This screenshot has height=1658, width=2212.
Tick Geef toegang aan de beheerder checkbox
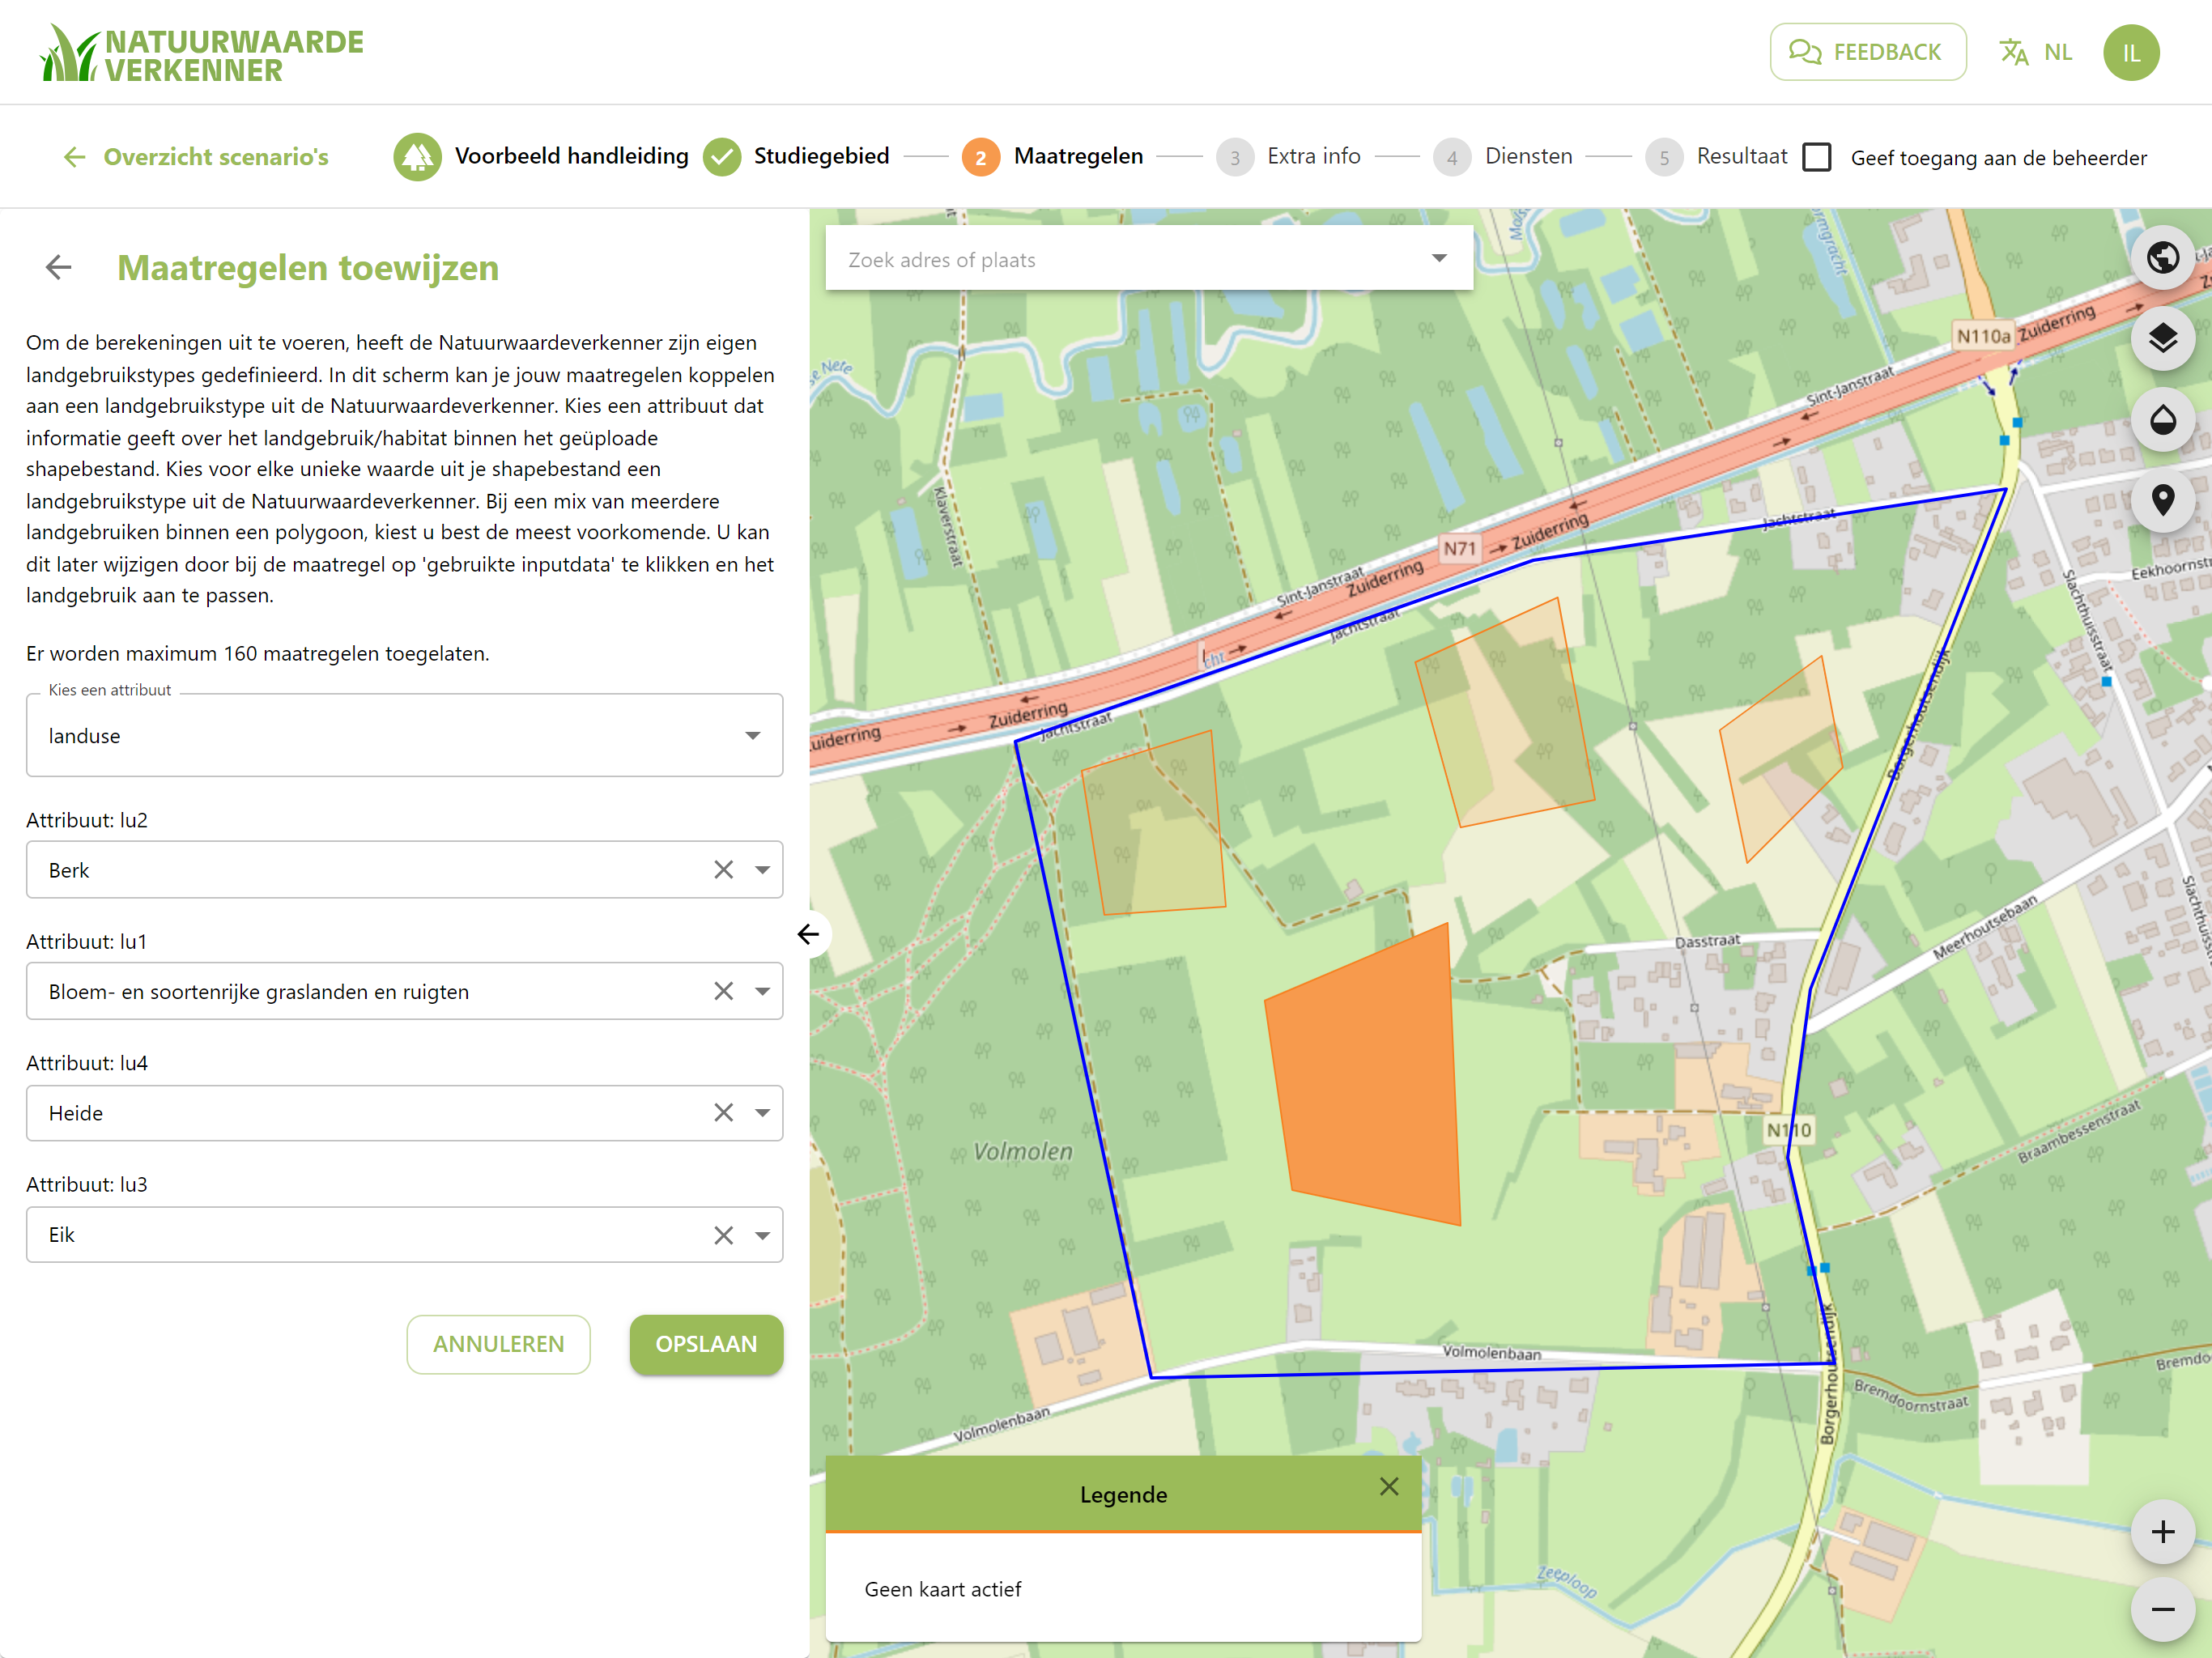coord(1816,157)
